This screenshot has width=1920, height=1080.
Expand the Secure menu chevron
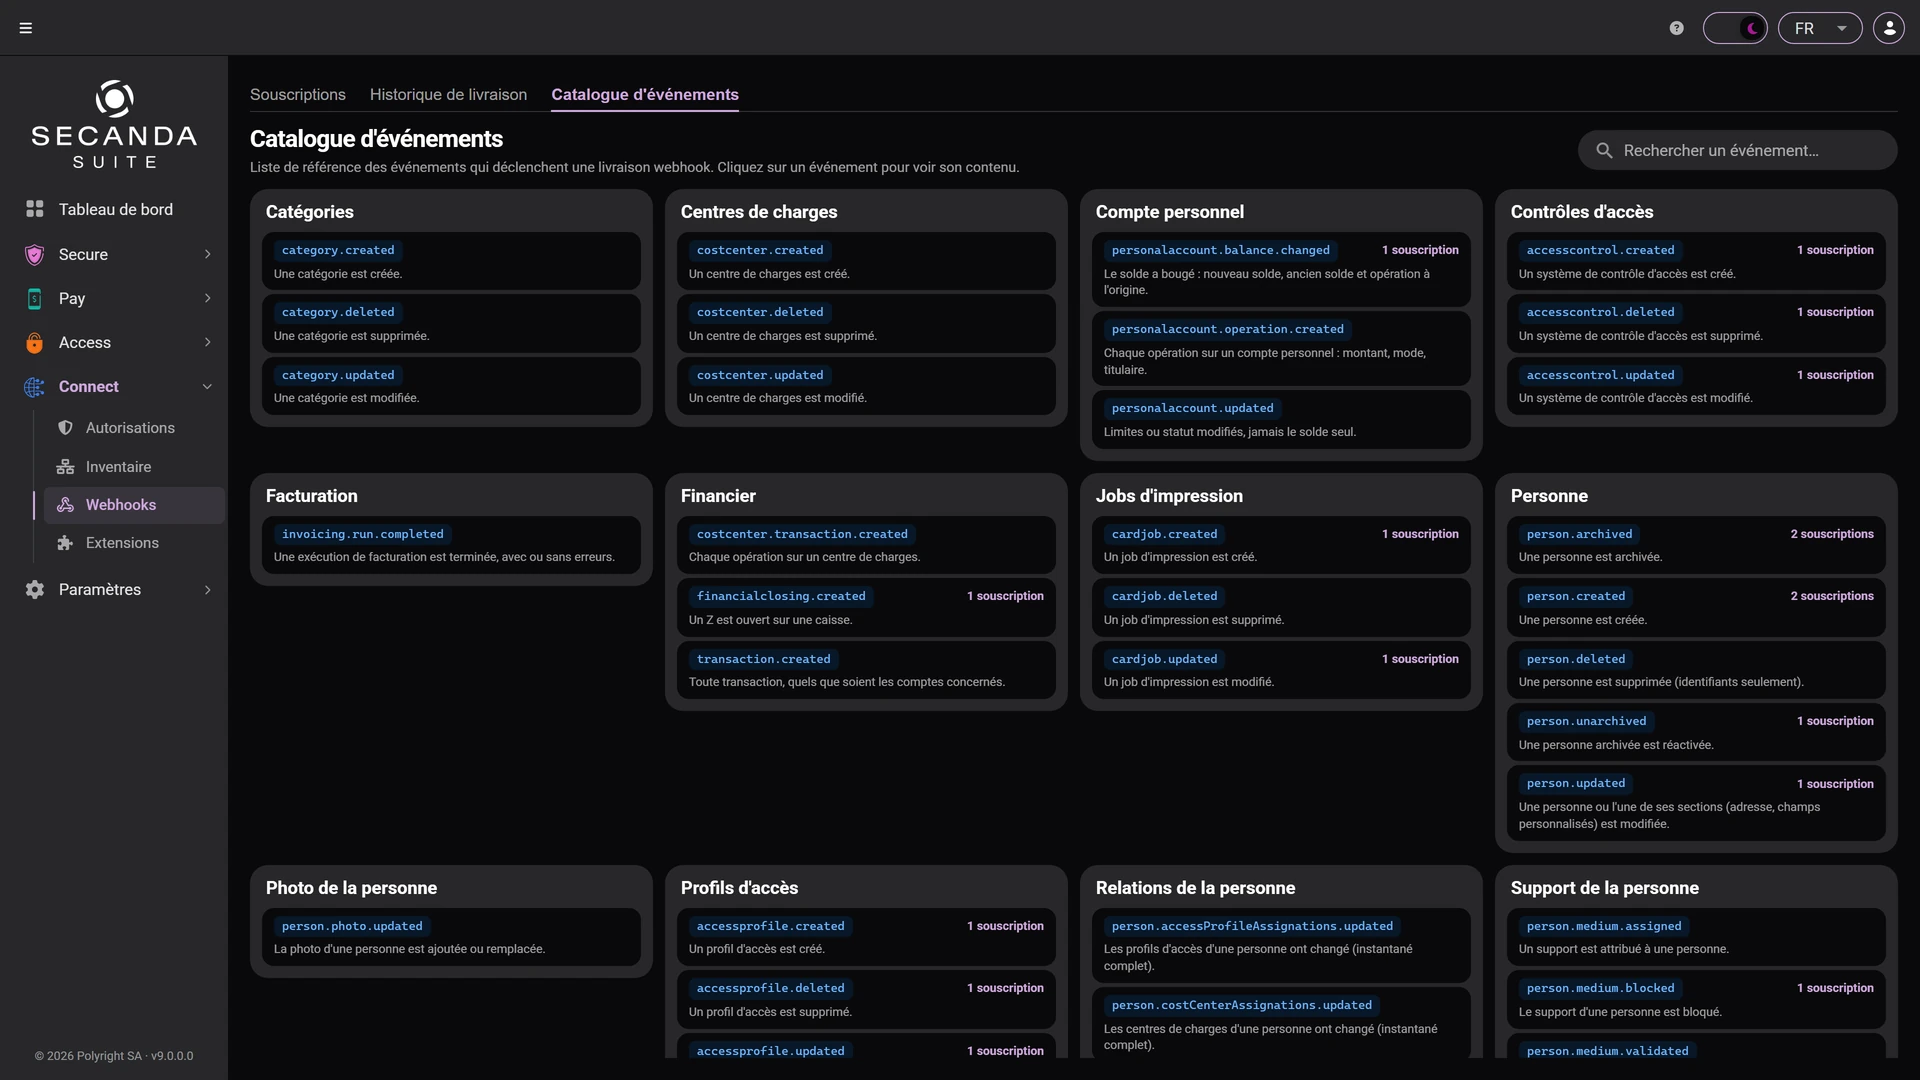pyautogui.click(x=207, y=254)
